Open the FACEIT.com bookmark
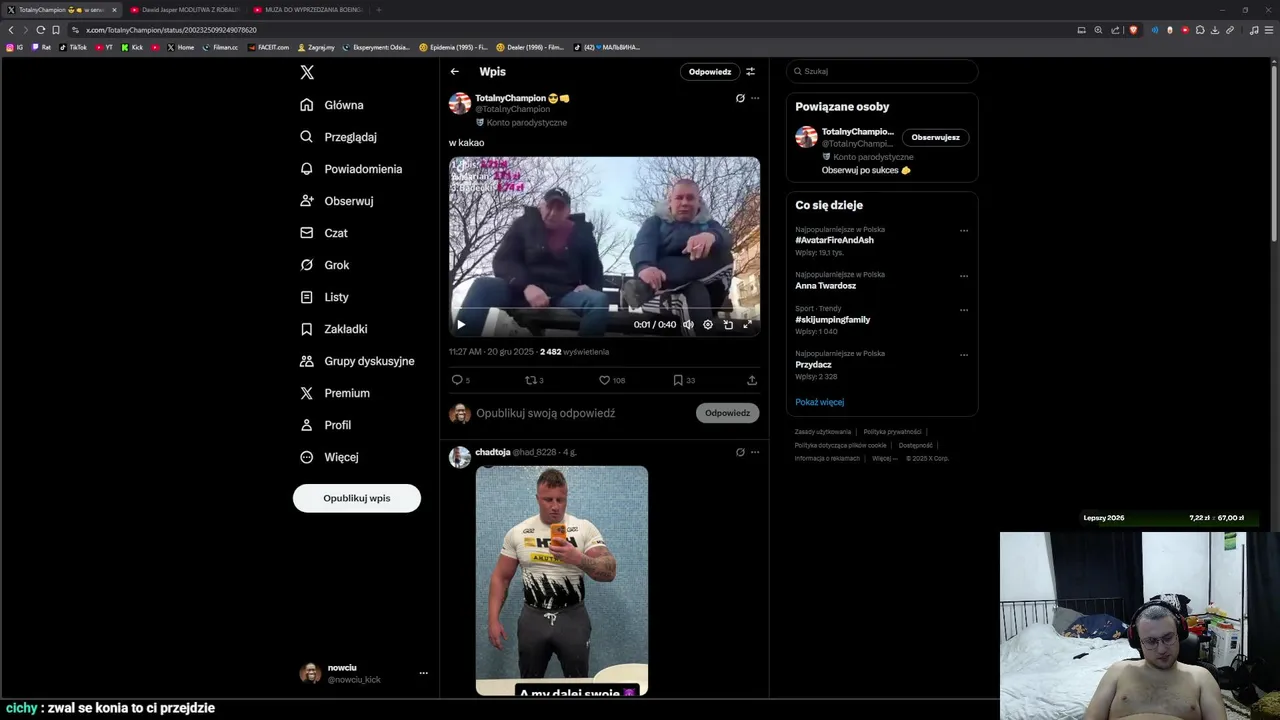1280x720 pixels. 267,47
